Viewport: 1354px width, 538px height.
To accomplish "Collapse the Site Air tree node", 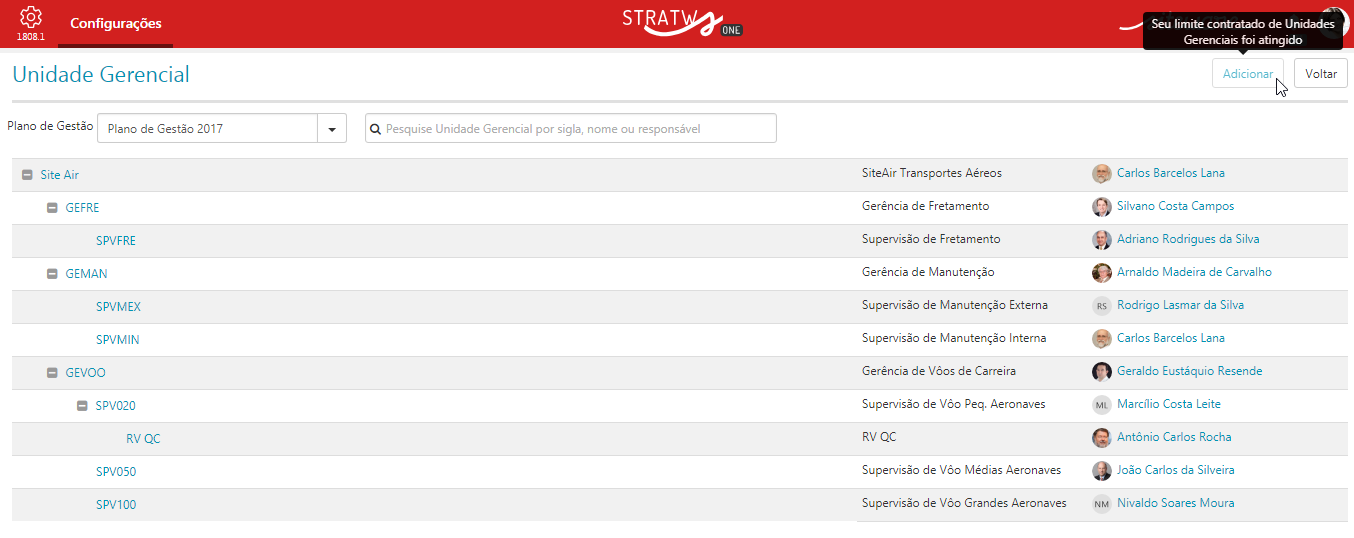I will point(27,175).
